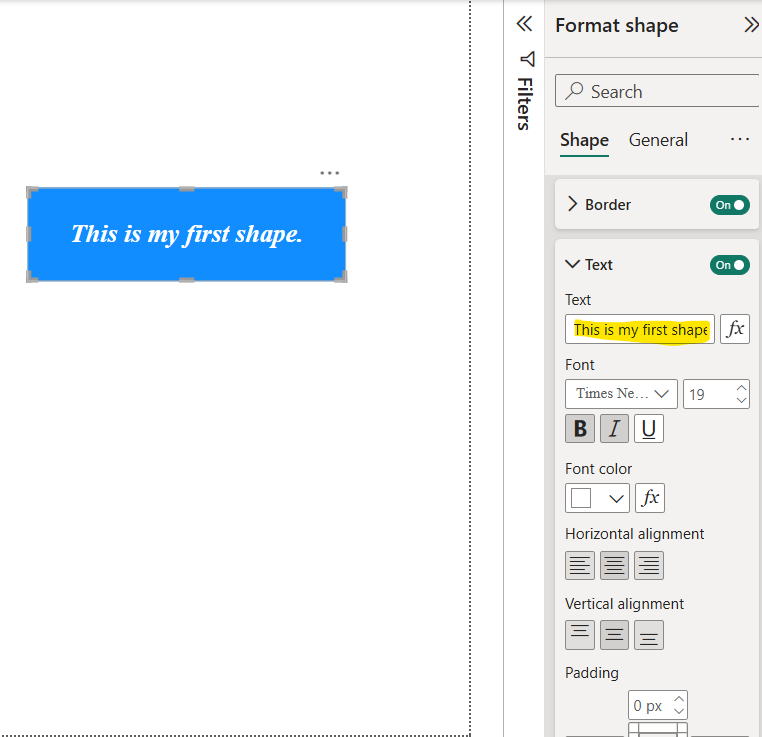
Task: Toggle Italic text formatting
Action: point(614,429)
